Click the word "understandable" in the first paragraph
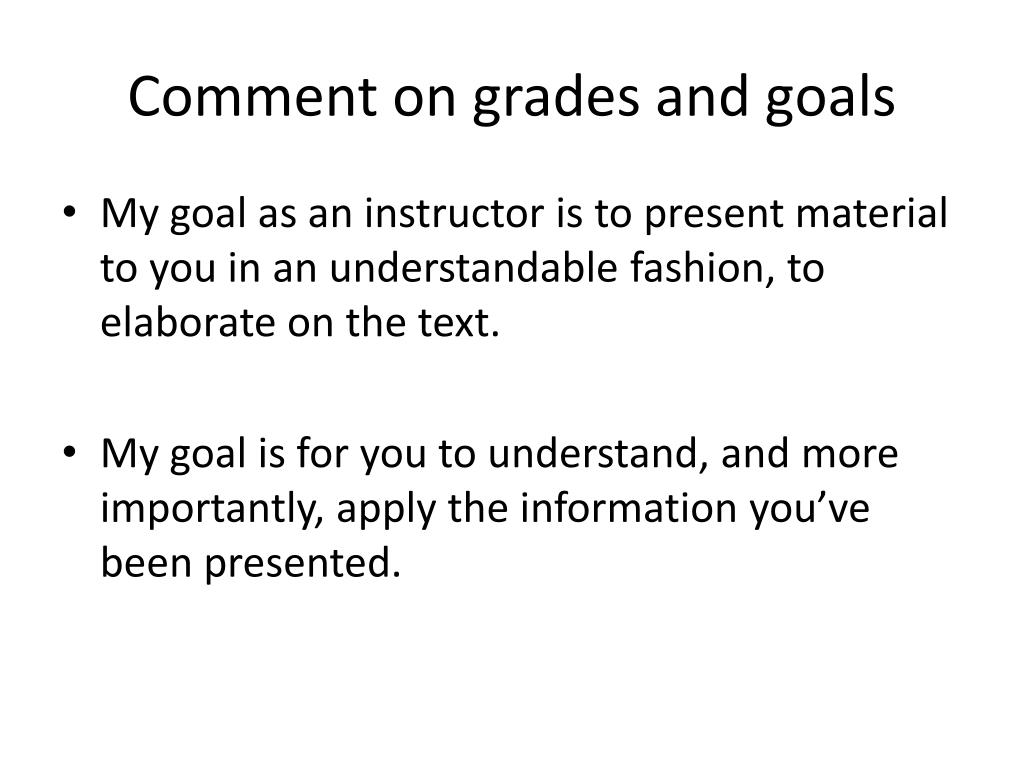1024x768 pixels. click(x=473, y=268)
